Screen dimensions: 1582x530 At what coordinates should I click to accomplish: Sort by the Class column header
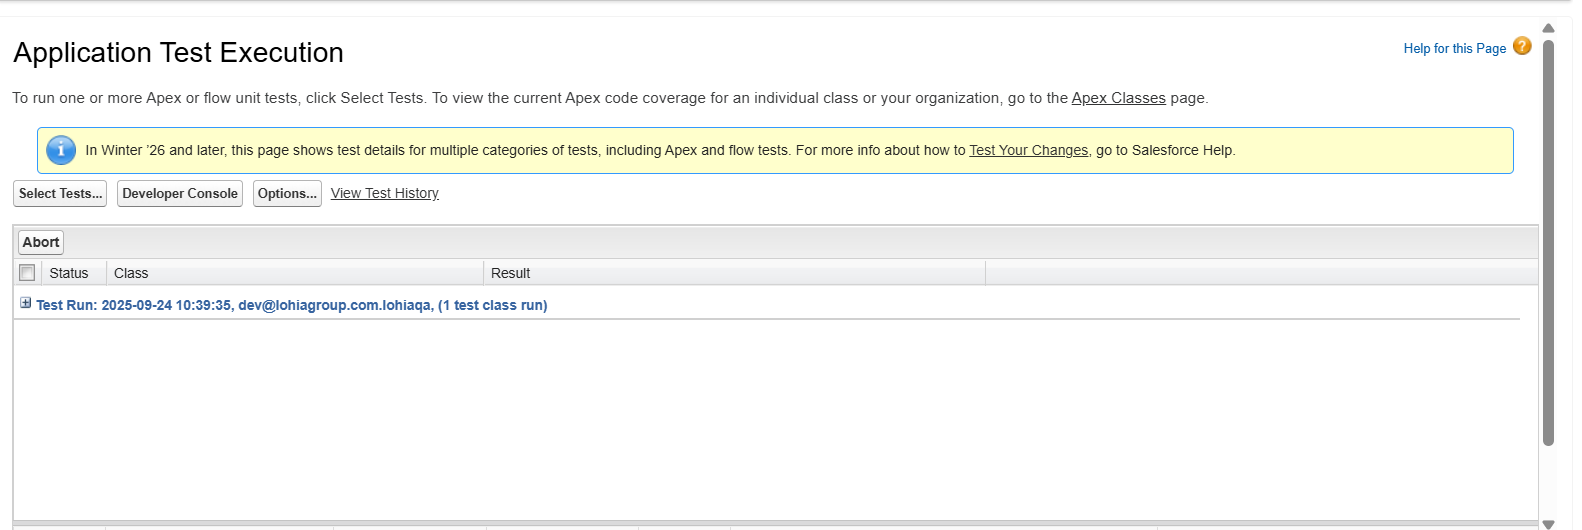[x=131, y=273]
